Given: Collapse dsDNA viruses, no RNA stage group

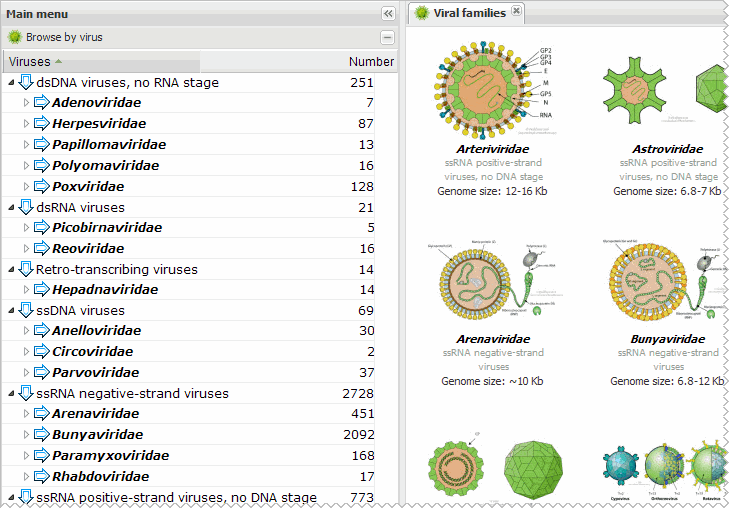Looking at the screenshot, I should point(11,82).
